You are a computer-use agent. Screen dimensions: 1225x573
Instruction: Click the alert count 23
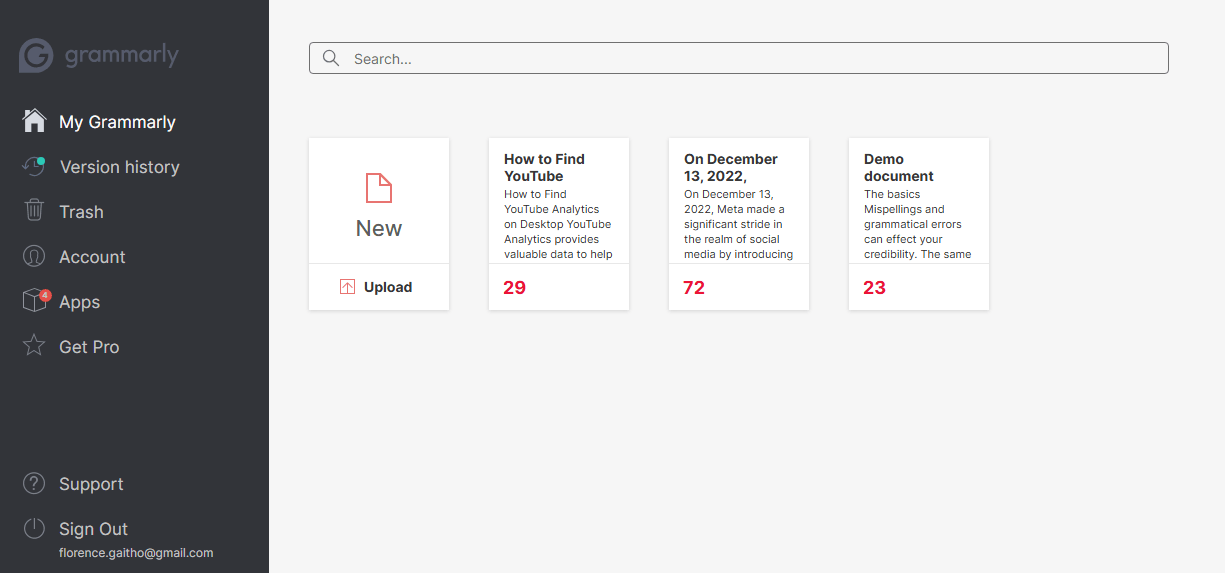pos(874,287)
